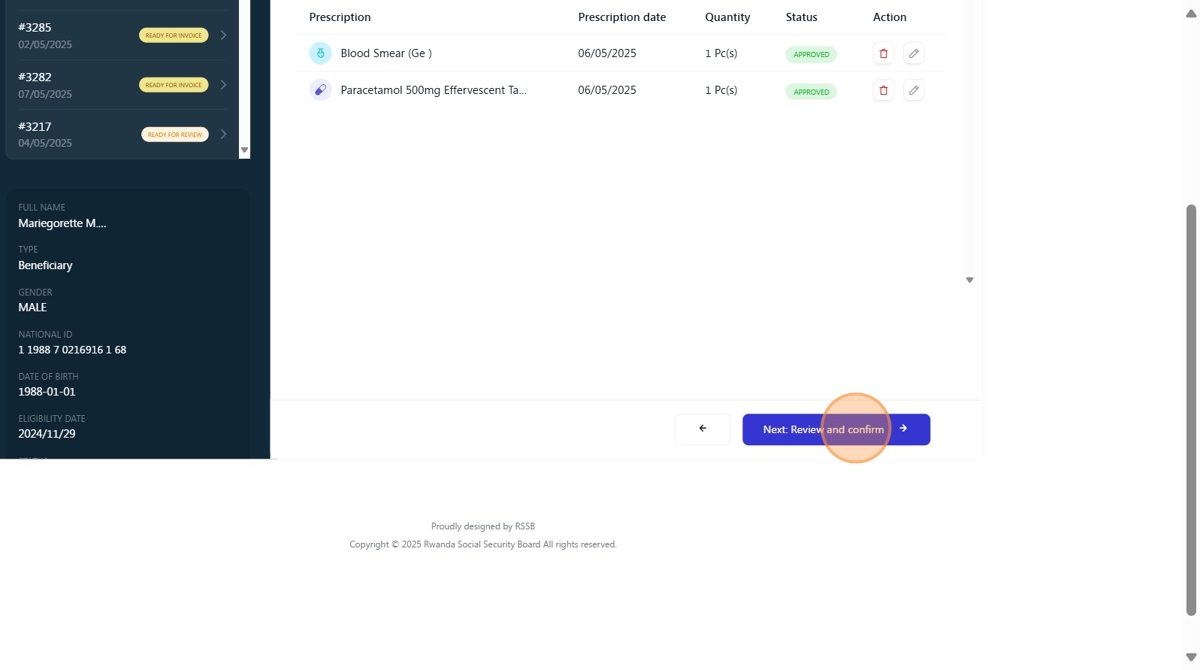1200x670 pixels.
Task: Delete the Paracetamol 500mg prescription
Action: [883, 90]
